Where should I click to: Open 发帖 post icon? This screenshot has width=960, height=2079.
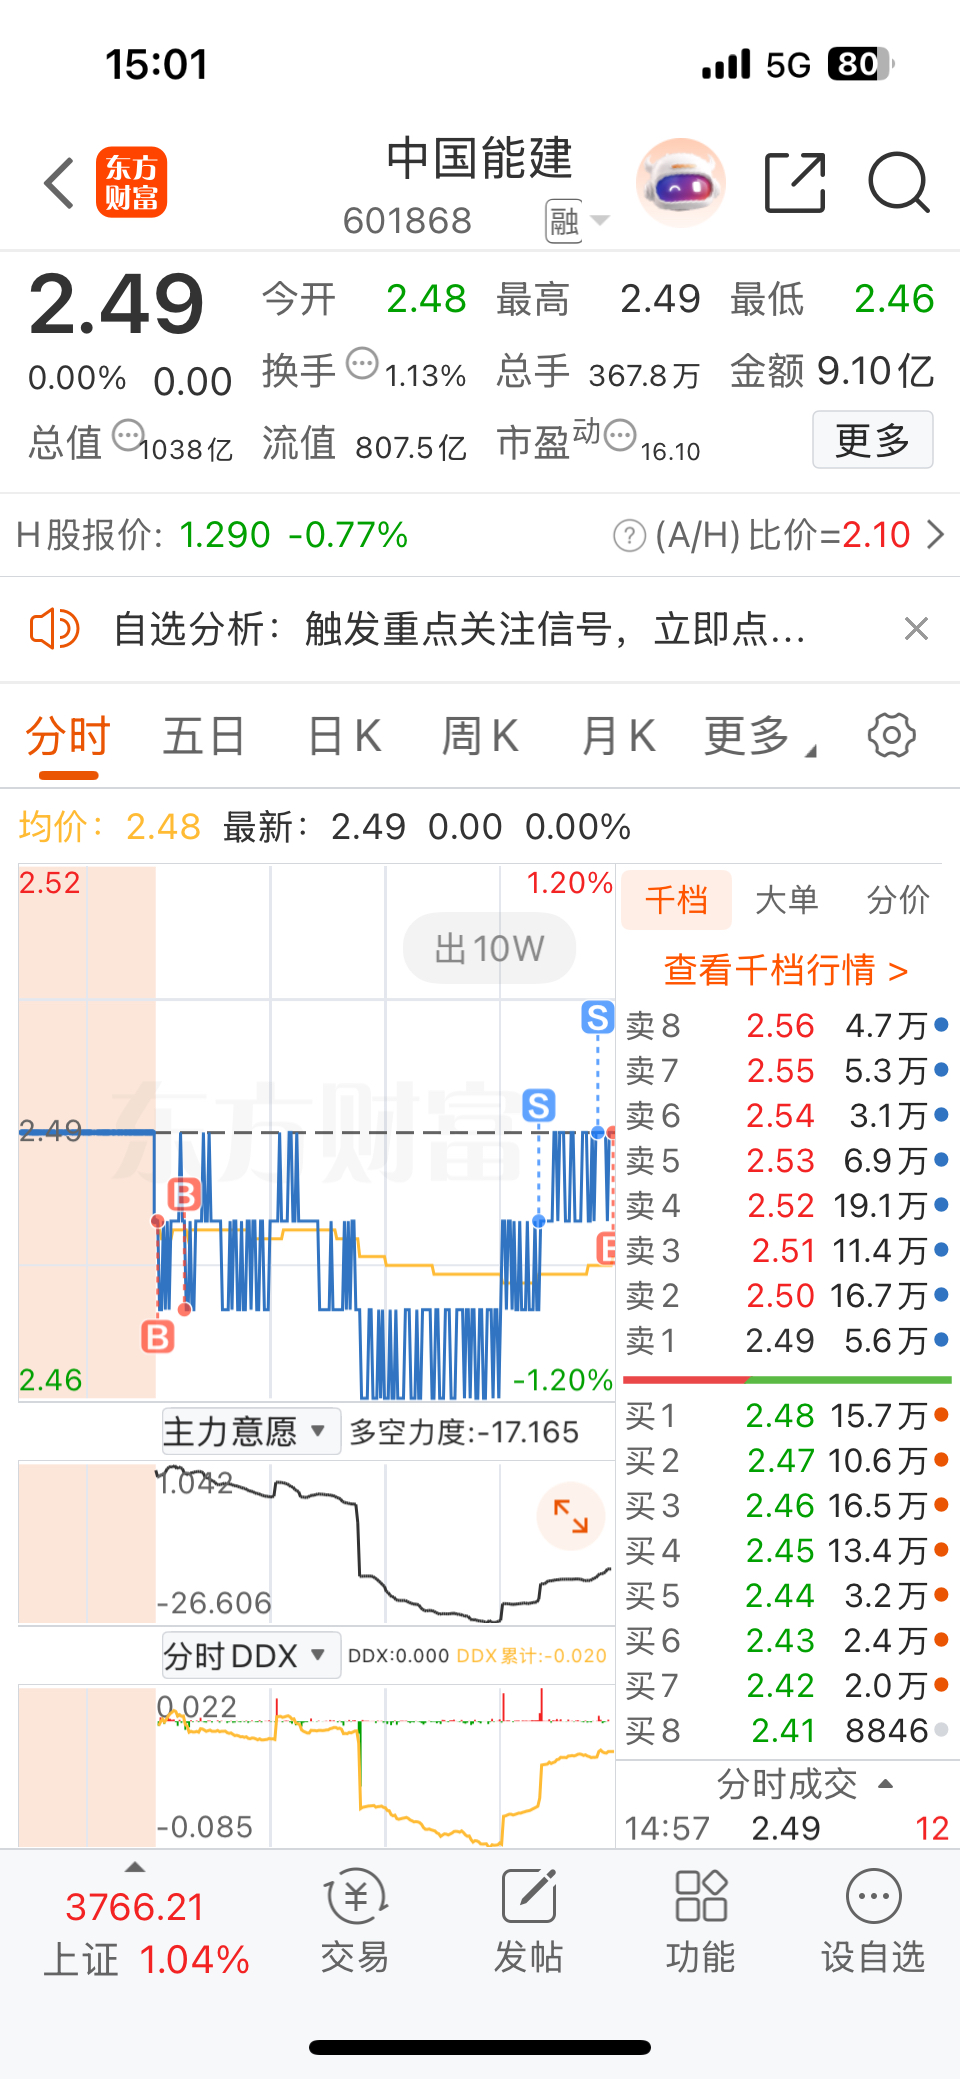tap(528, 1921)
